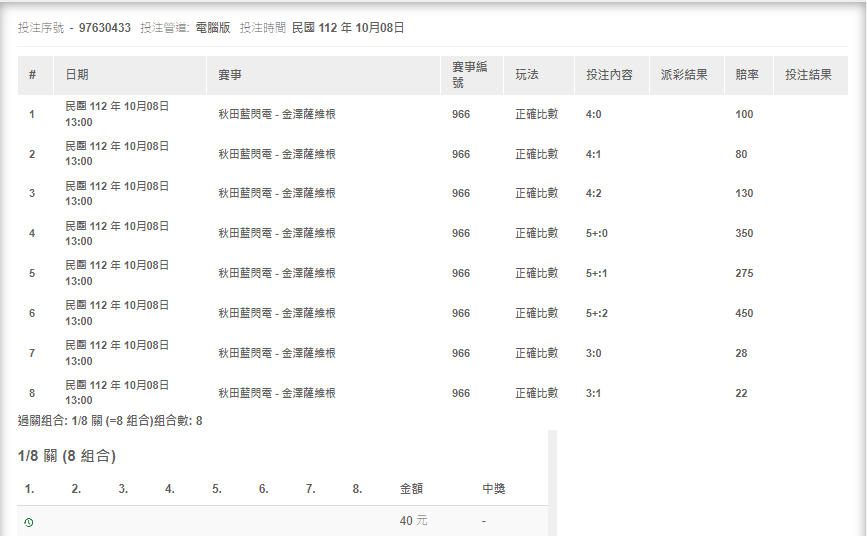Click the 過關組合 summary line
This screenshot has height=536, width=867.
click(110, 421)
